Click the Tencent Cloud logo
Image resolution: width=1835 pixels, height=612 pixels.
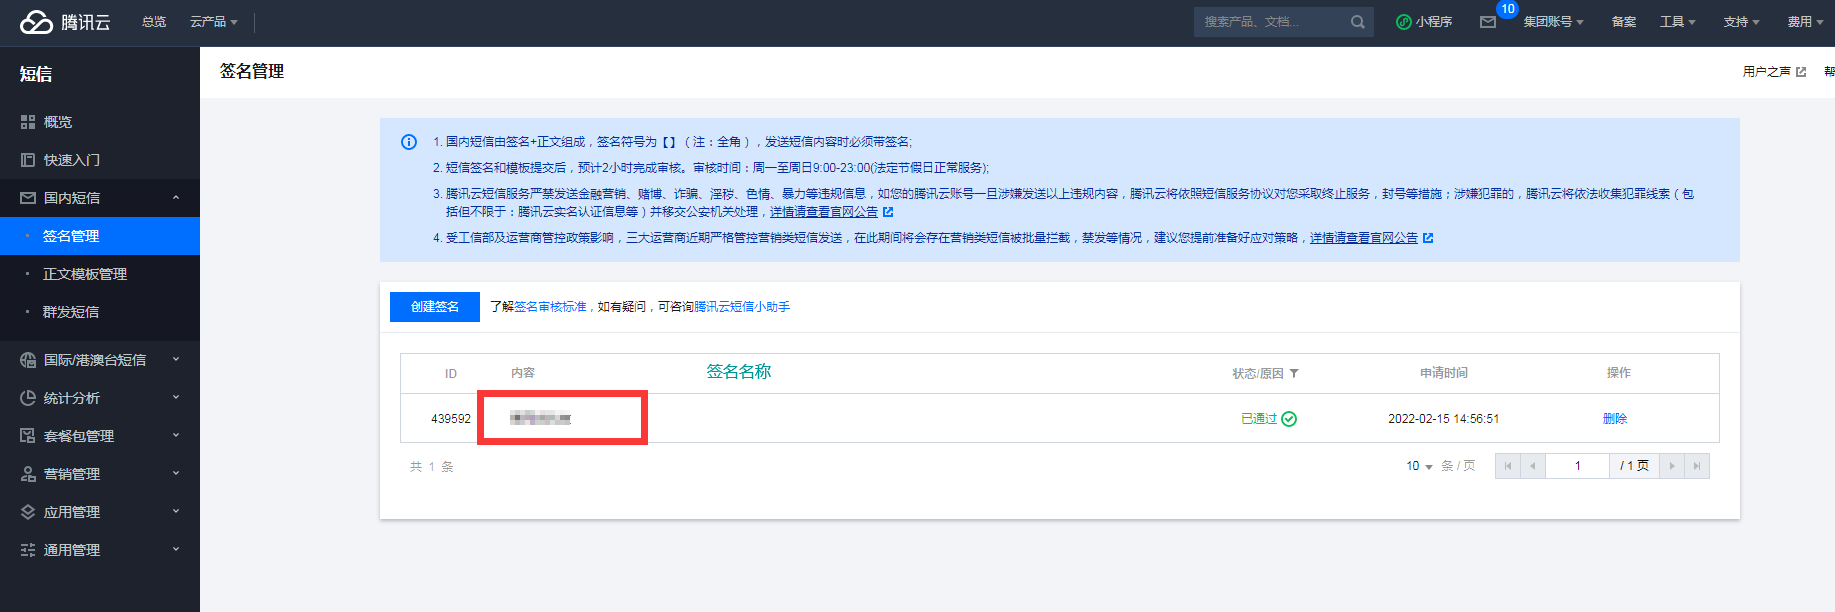pyautogui.click(x=66, y=22)
